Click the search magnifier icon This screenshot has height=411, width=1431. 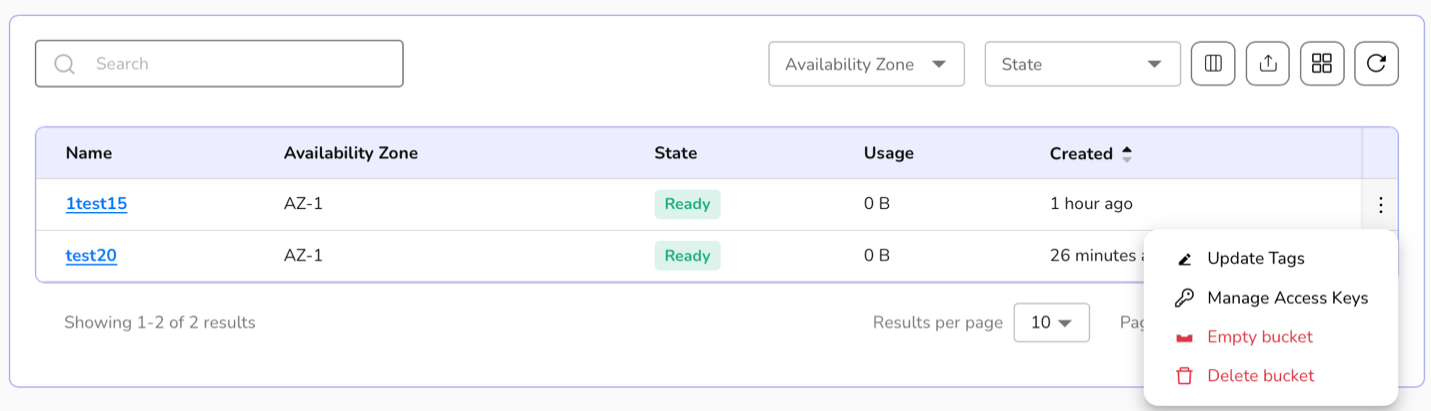[65, 64]
